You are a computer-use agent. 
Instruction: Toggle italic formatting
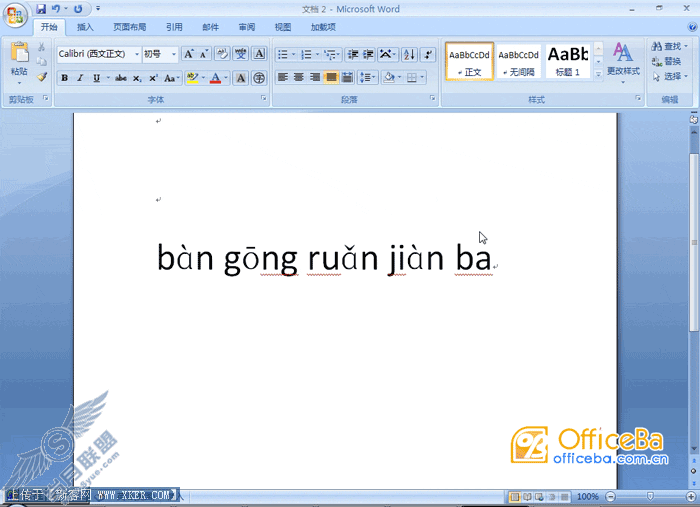point(80,78)
